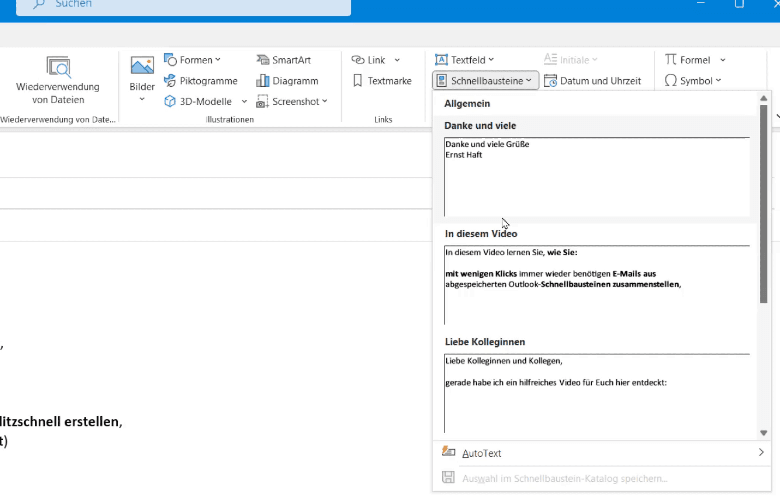This screenshot has width=780, height=496.
Task: Insert Datum und Uhrzeit
Action: click(592, 81)
